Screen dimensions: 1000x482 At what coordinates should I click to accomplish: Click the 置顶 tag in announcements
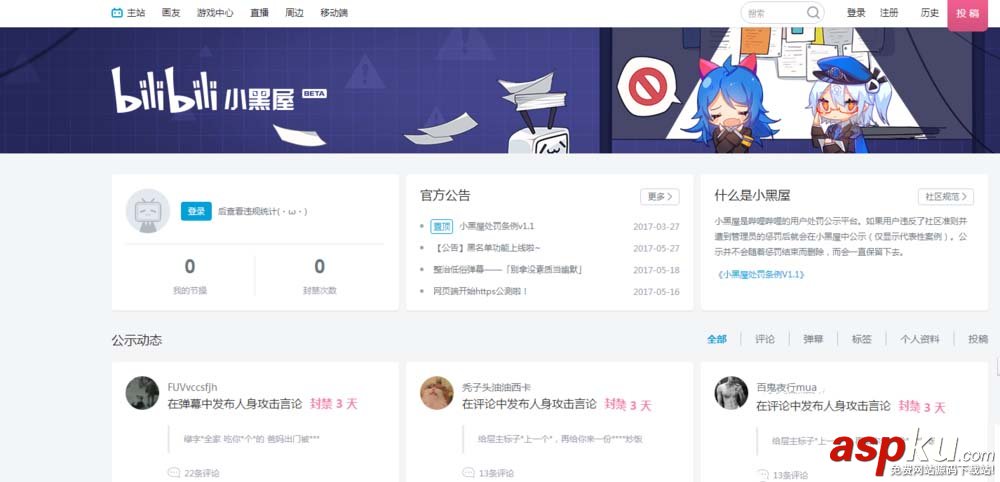coord(441,226)
